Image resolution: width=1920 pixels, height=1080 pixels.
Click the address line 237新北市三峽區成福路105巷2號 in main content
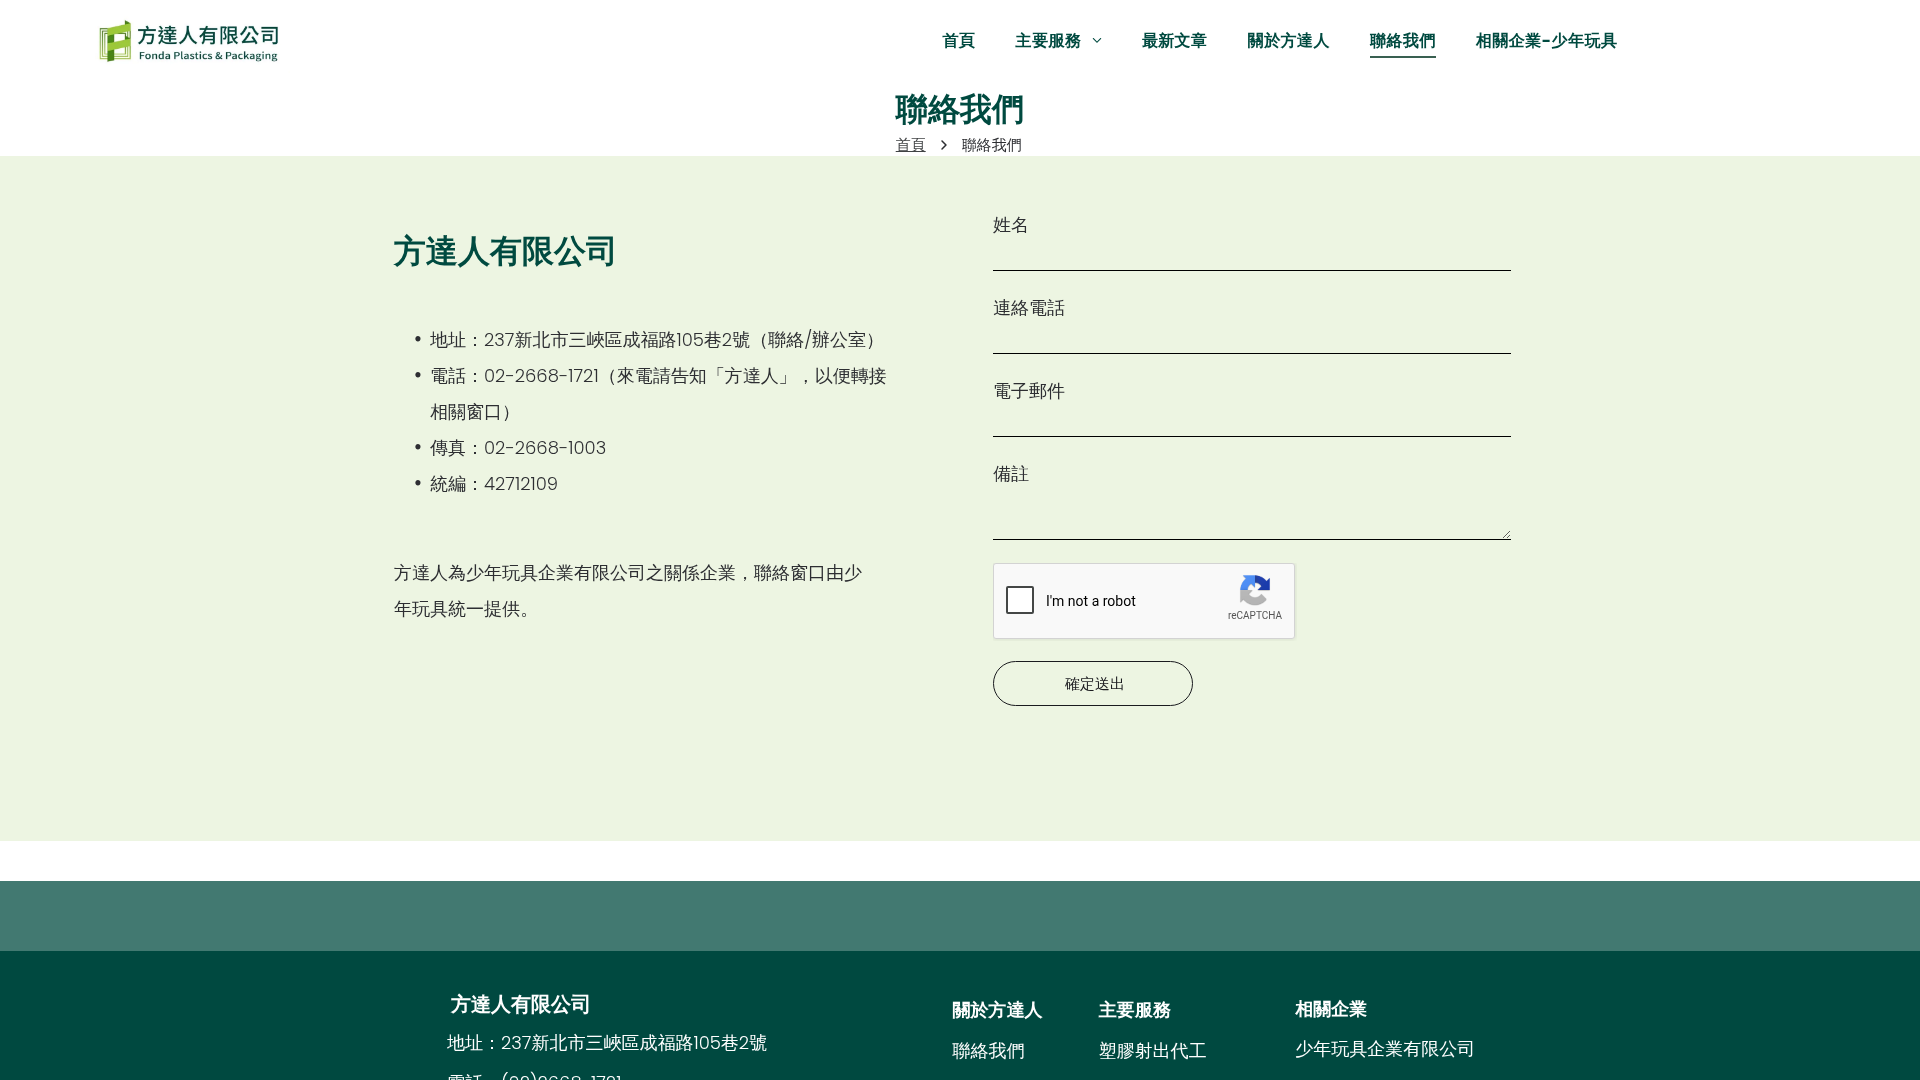[617, 340]
